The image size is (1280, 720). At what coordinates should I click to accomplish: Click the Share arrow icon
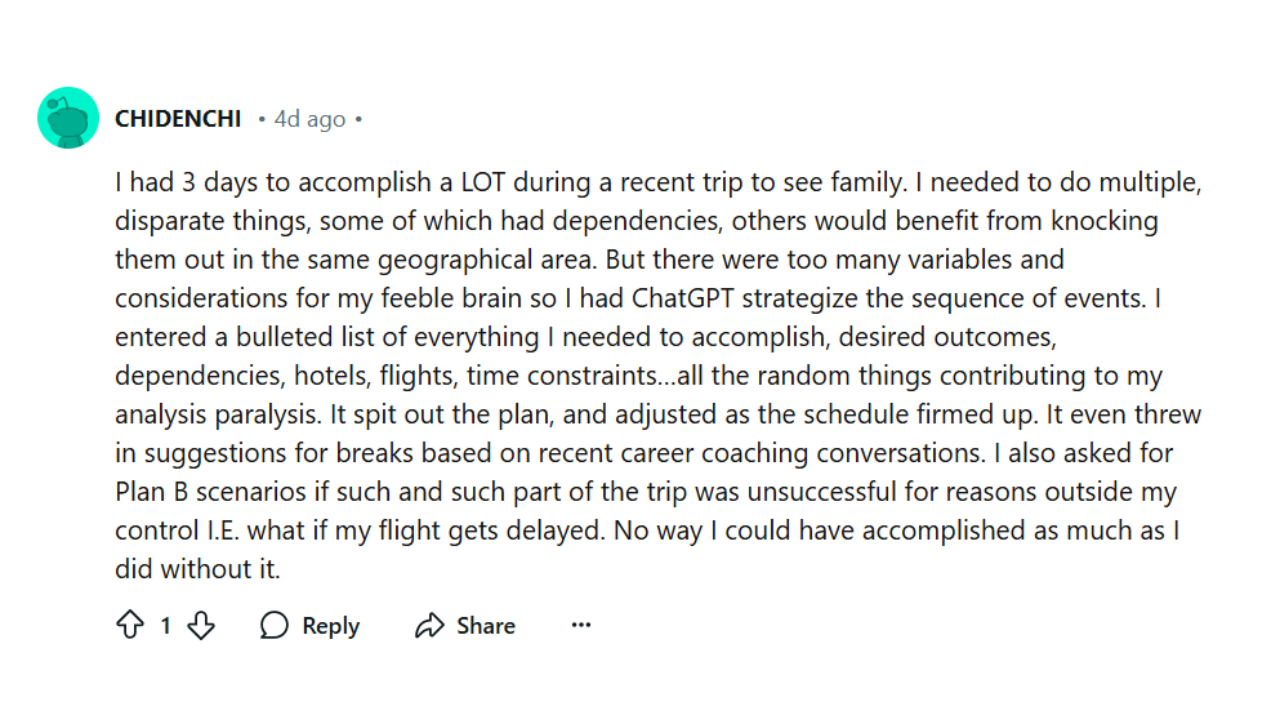[x=430, y=626]
